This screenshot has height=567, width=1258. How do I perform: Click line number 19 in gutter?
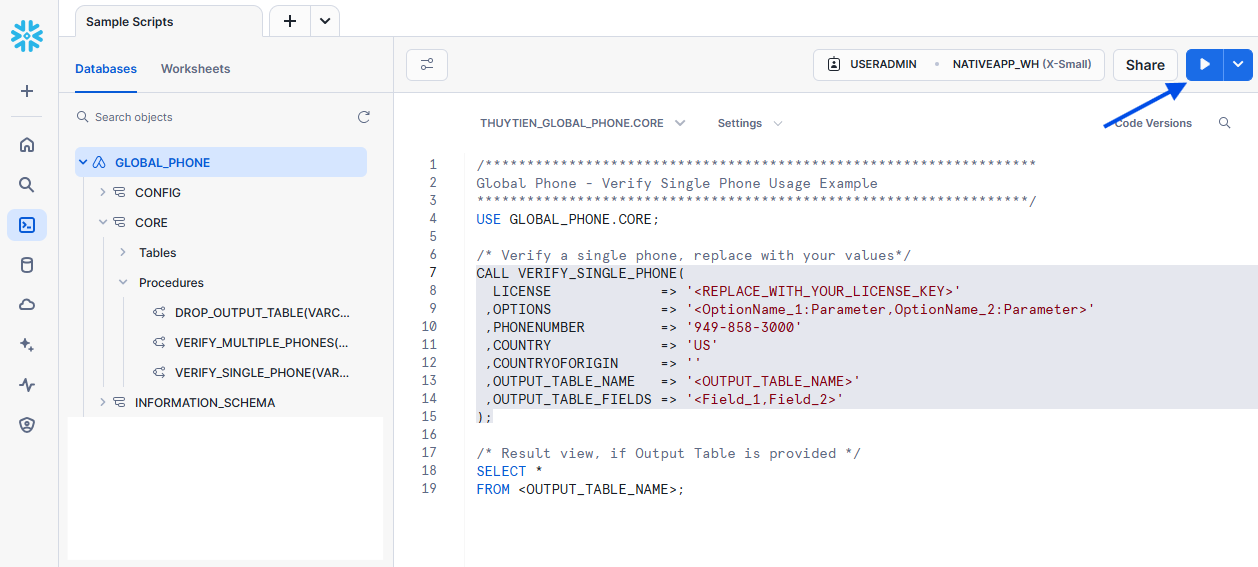[x=429, y=489]
